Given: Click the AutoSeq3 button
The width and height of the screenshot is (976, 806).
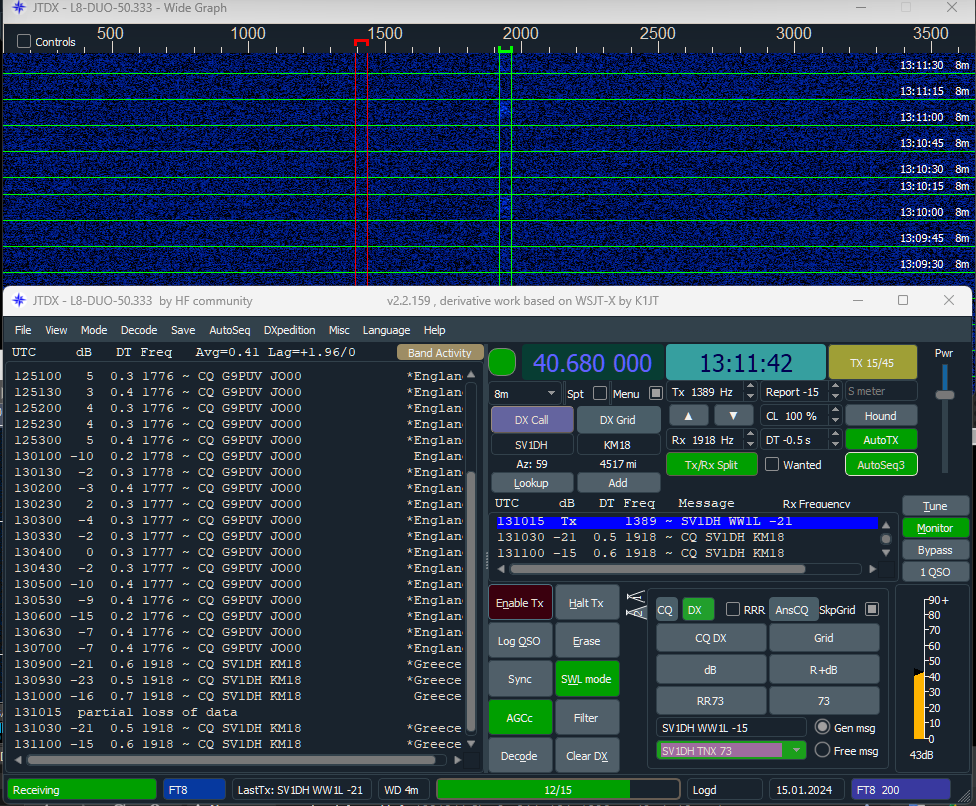Looking at the screenshot, I should 881,464.
